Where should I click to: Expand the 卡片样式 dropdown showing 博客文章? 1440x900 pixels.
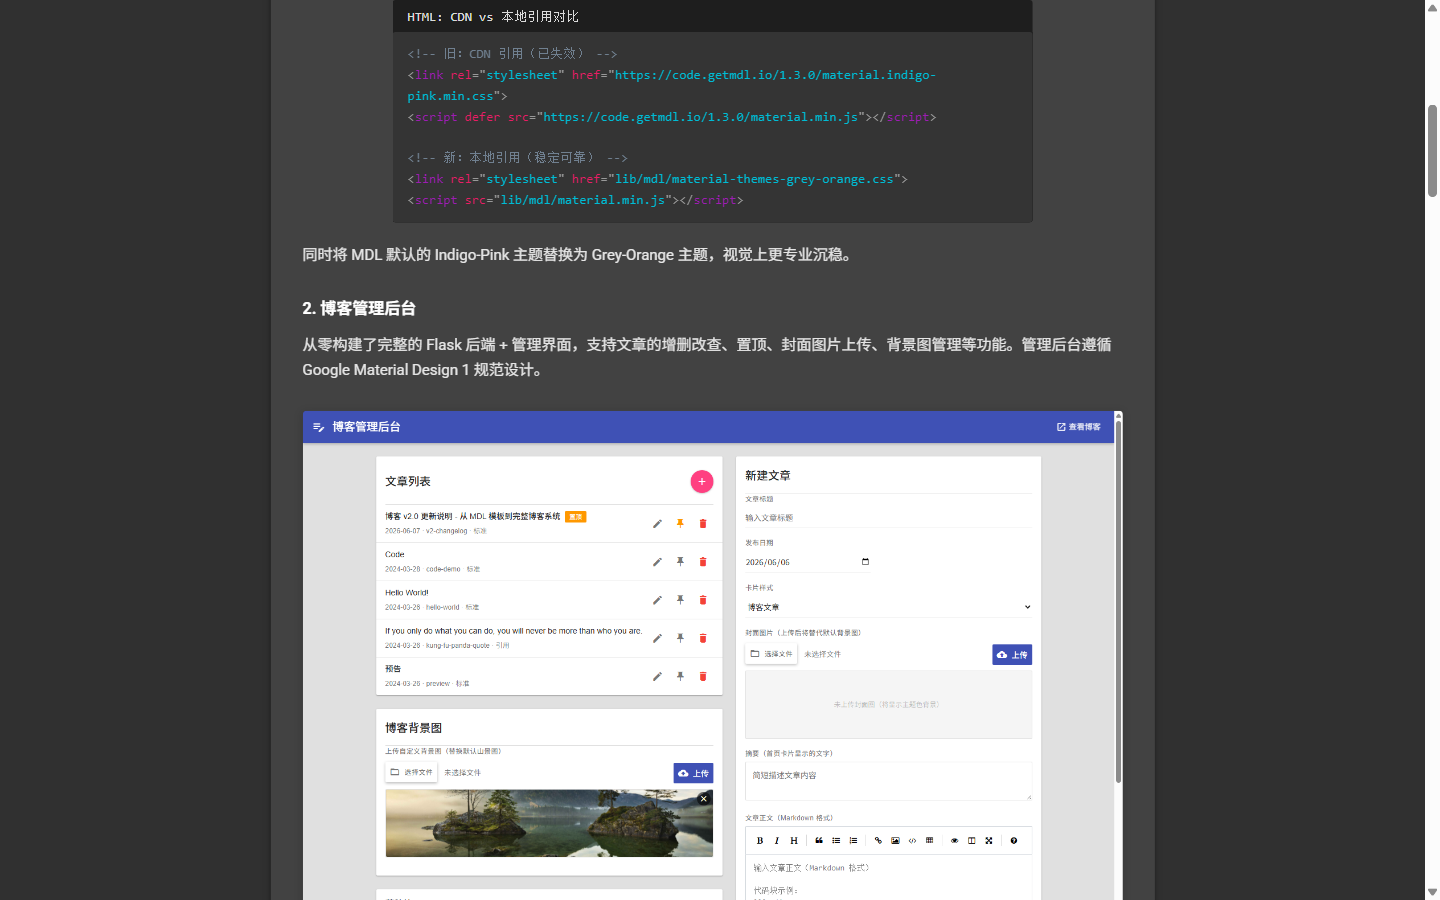[x=888, y=607]
